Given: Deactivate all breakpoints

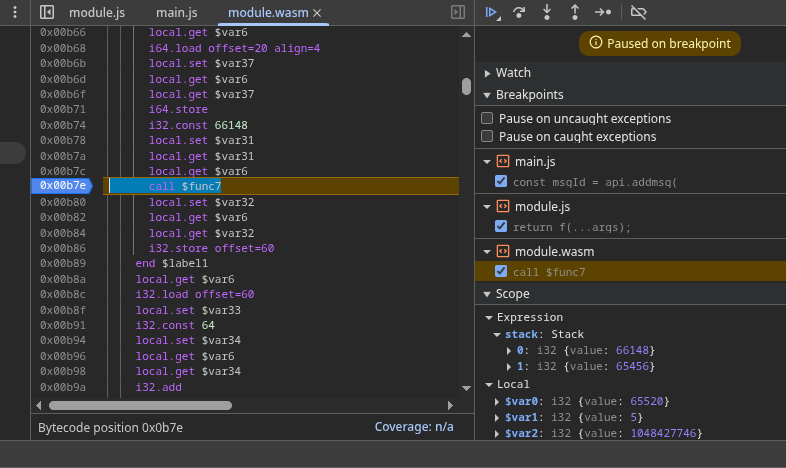Looking at the screenshot, I should [638, 12].
